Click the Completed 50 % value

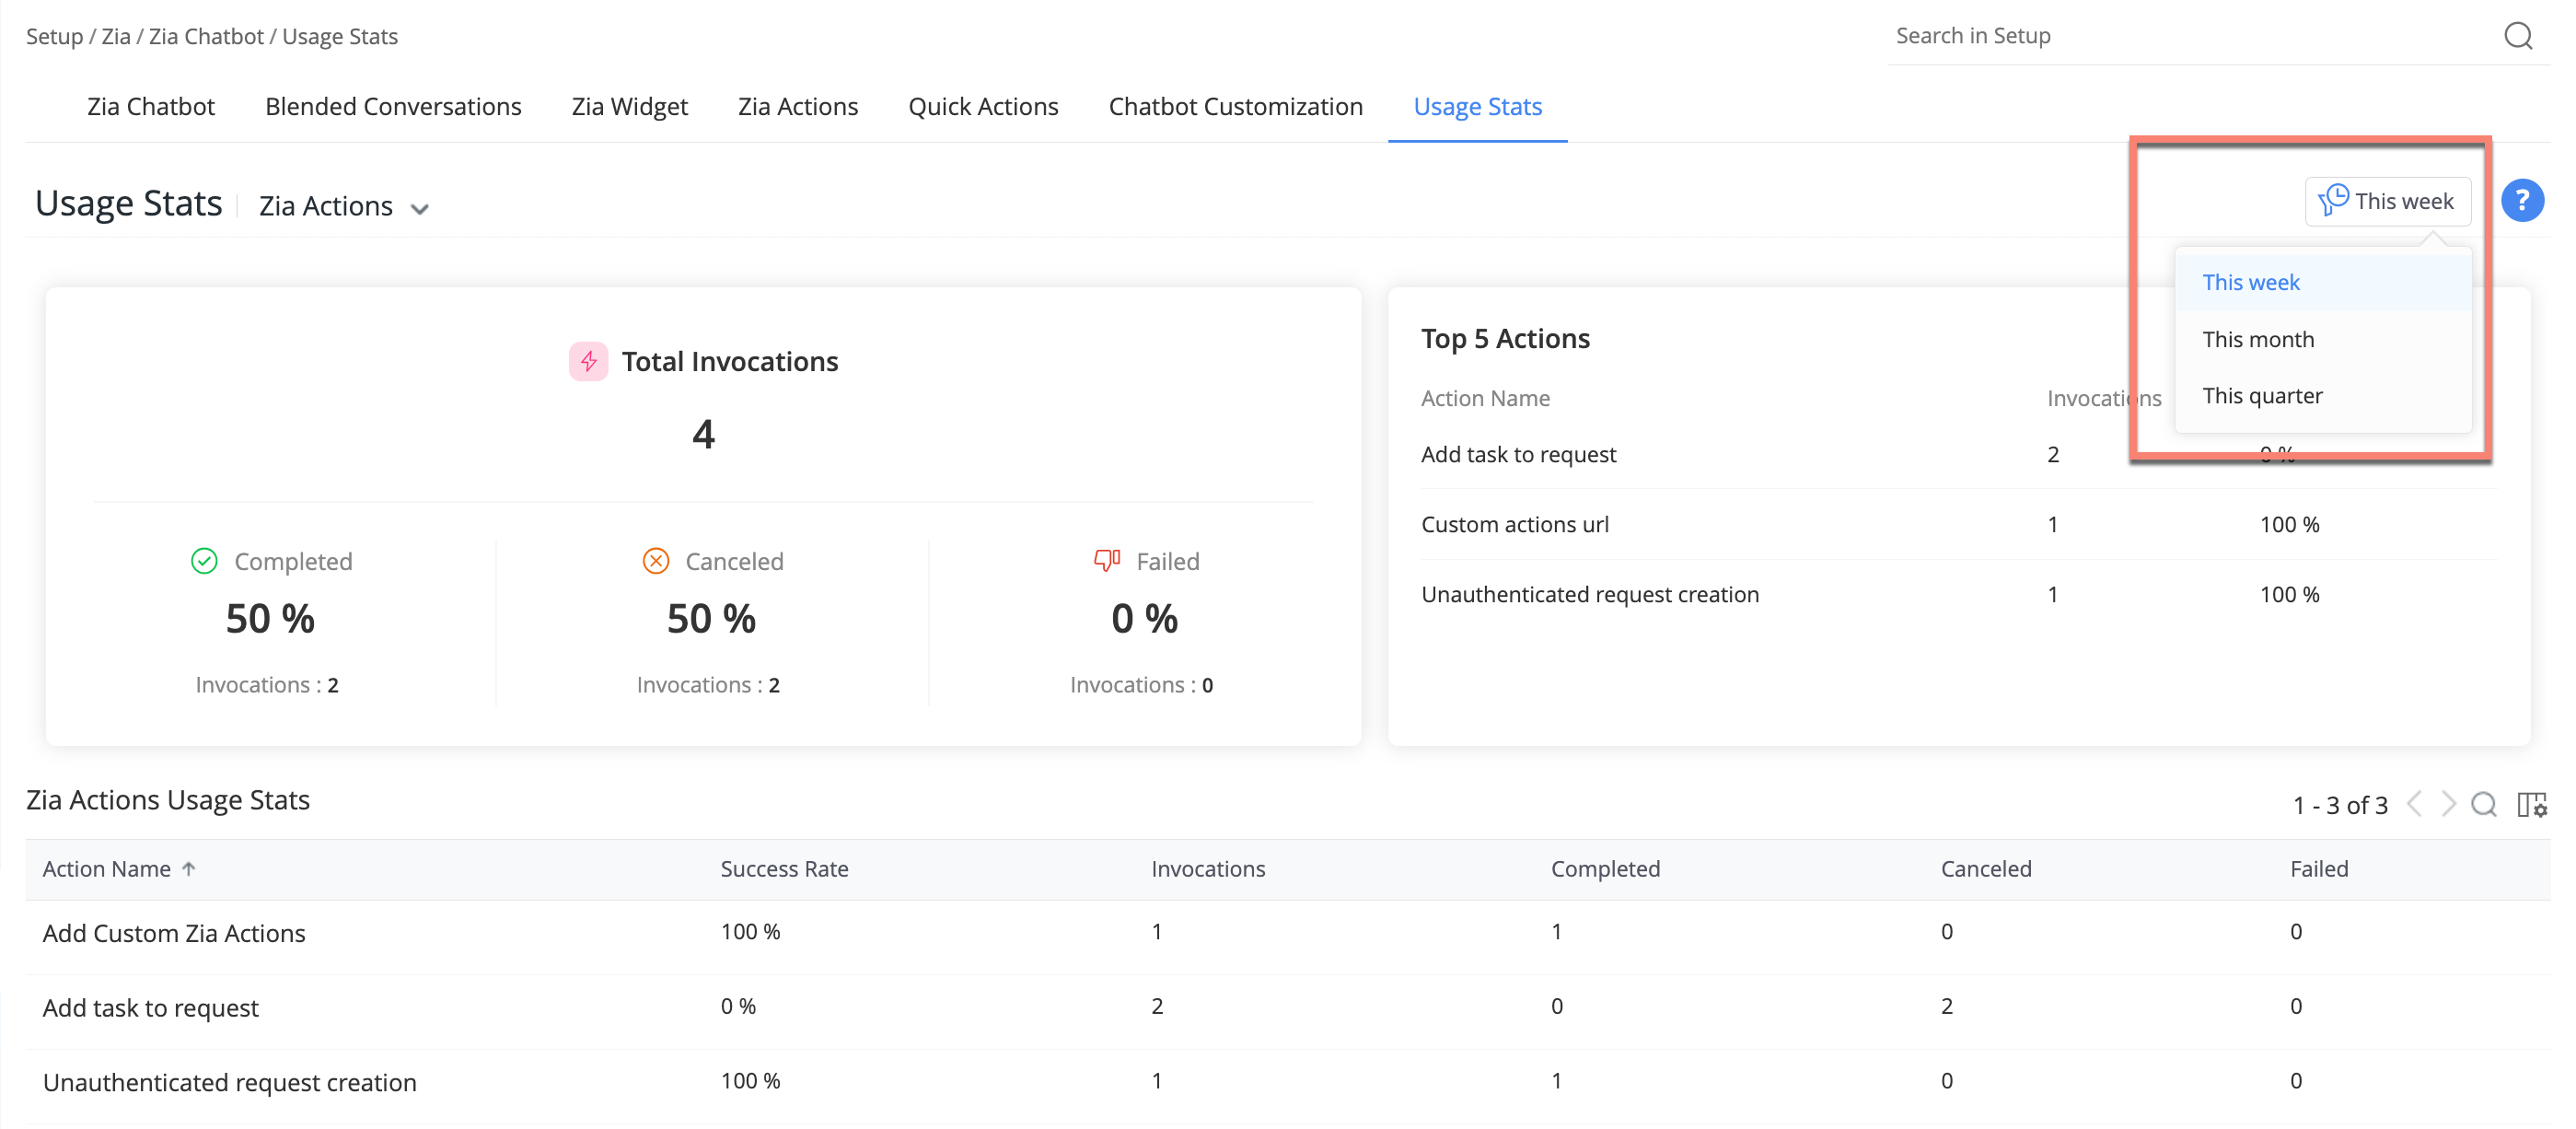(x=270, y=618)
